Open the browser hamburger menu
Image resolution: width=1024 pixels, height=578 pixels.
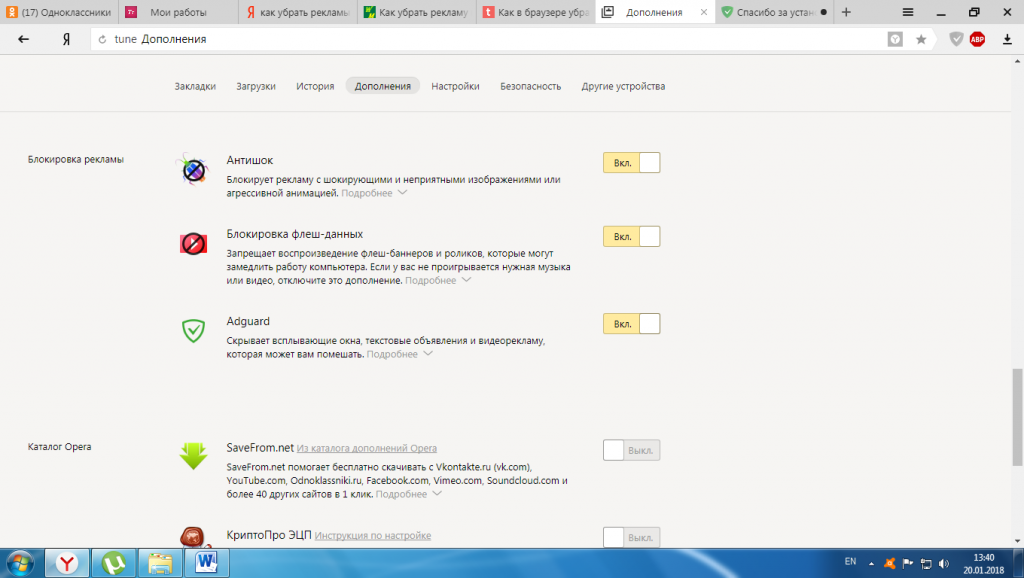[908, 12]
